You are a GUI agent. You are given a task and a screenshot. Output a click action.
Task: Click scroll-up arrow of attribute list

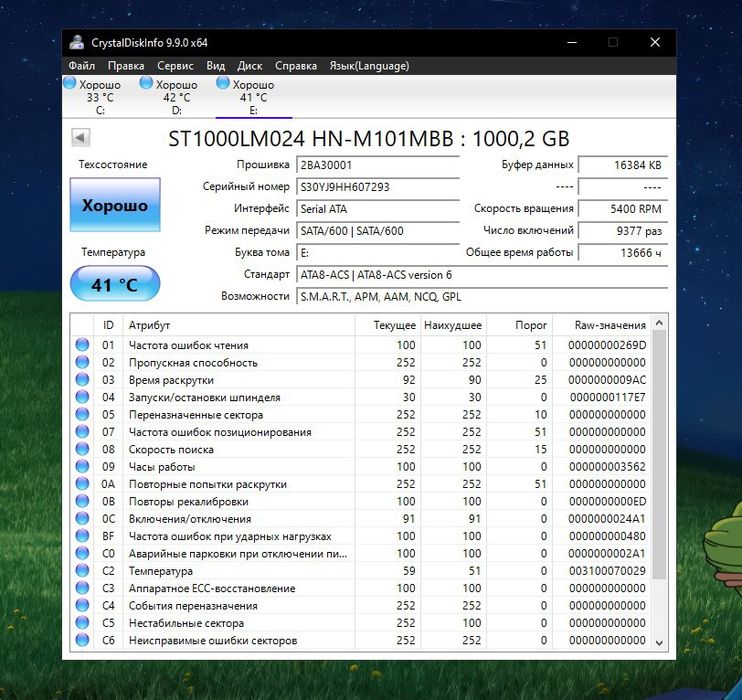point(659,323)
